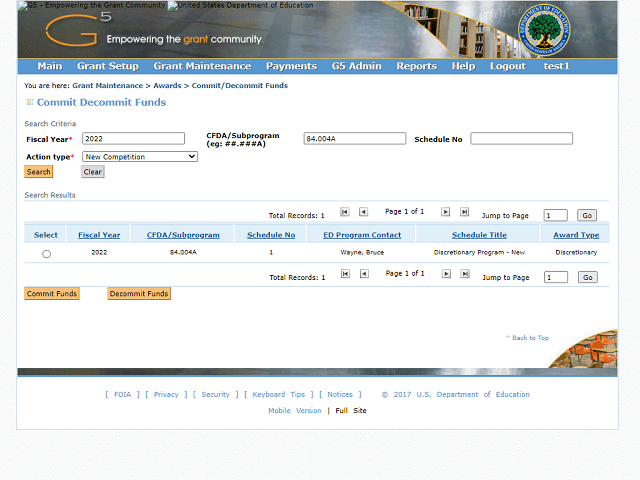Go to previous page in bottom pagination
The height and width of the screenshot is (480, 640).
pos(364,274)
